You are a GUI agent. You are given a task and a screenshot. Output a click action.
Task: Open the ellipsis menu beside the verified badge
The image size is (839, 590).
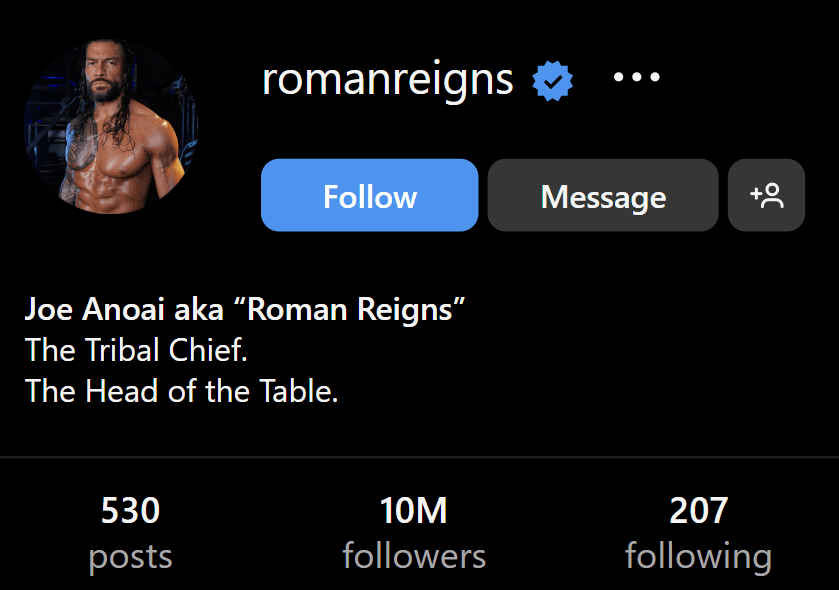[x=636, y=78]
